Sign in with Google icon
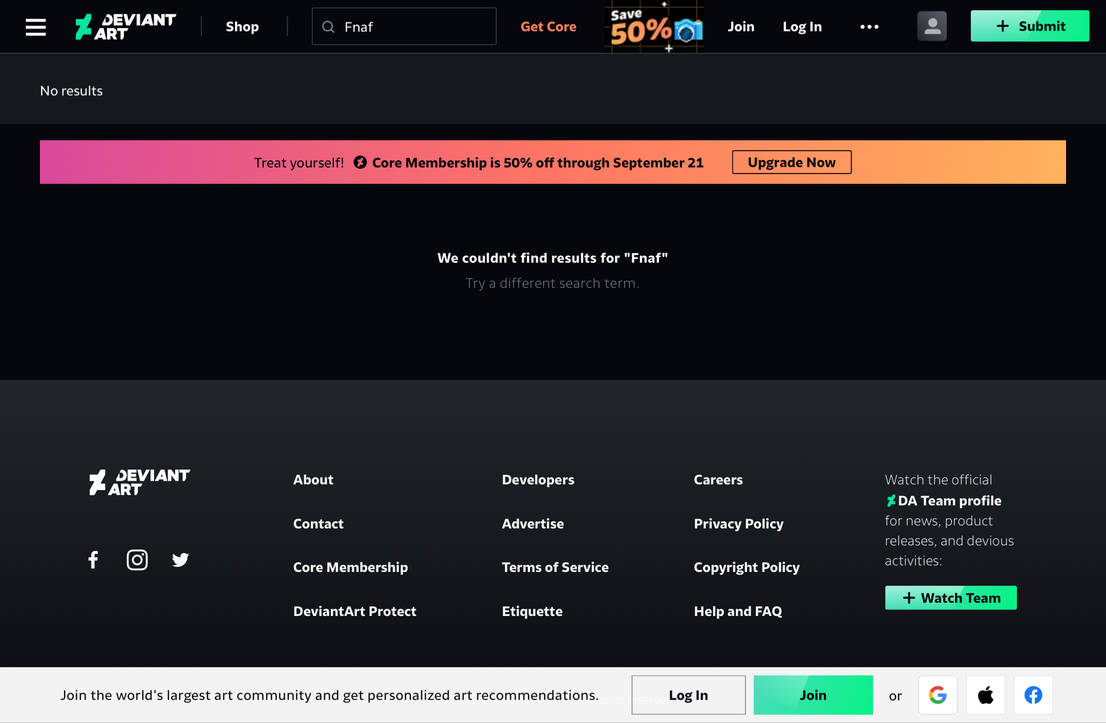Image resolution: width=1106 pixels, height=723 pixels. pos(937,695)
